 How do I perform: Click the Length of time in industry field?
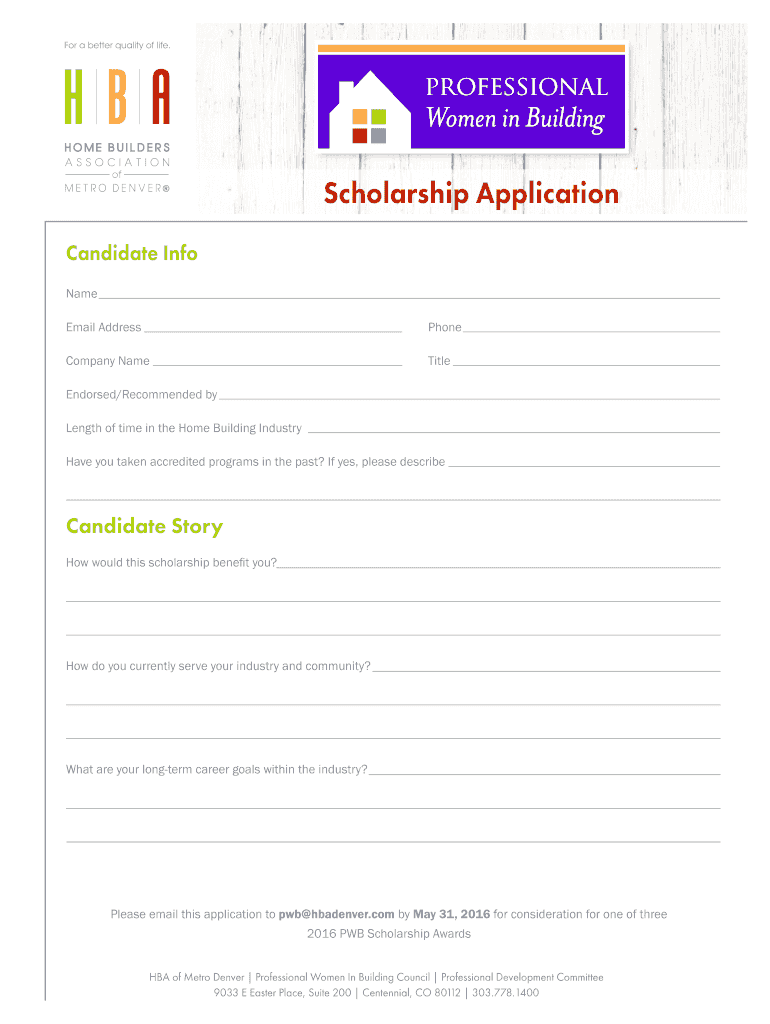coord(514,428)
